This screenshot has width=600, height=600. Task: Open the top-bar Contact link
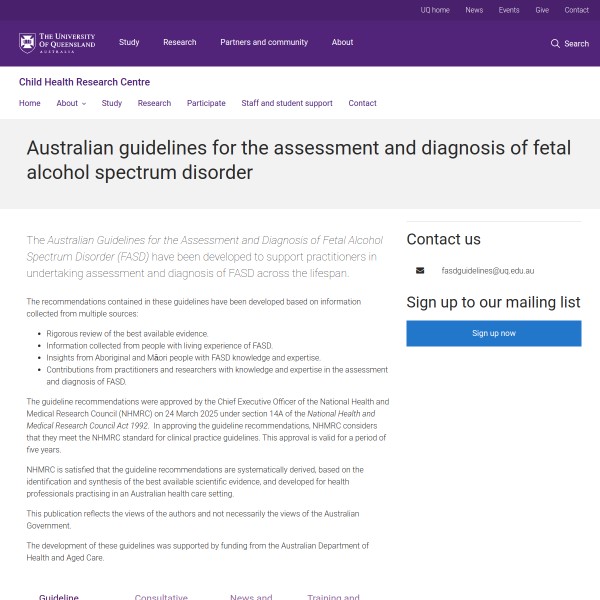click(577, 10)
